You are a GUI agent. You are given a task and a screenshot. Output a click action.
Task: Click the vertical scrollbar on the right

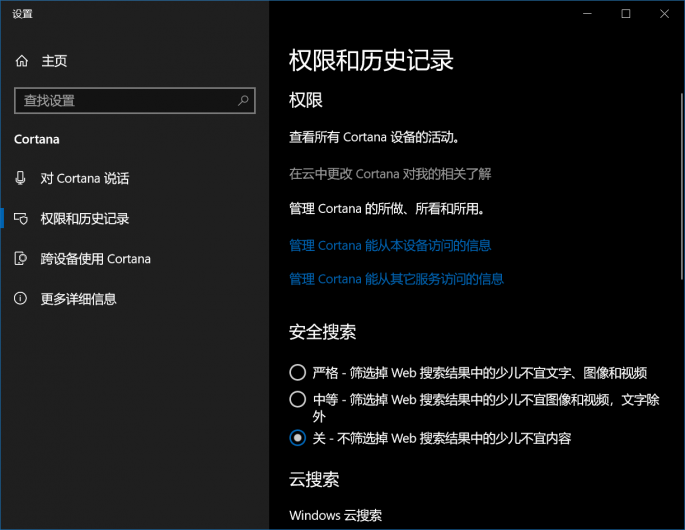[681, 186]
